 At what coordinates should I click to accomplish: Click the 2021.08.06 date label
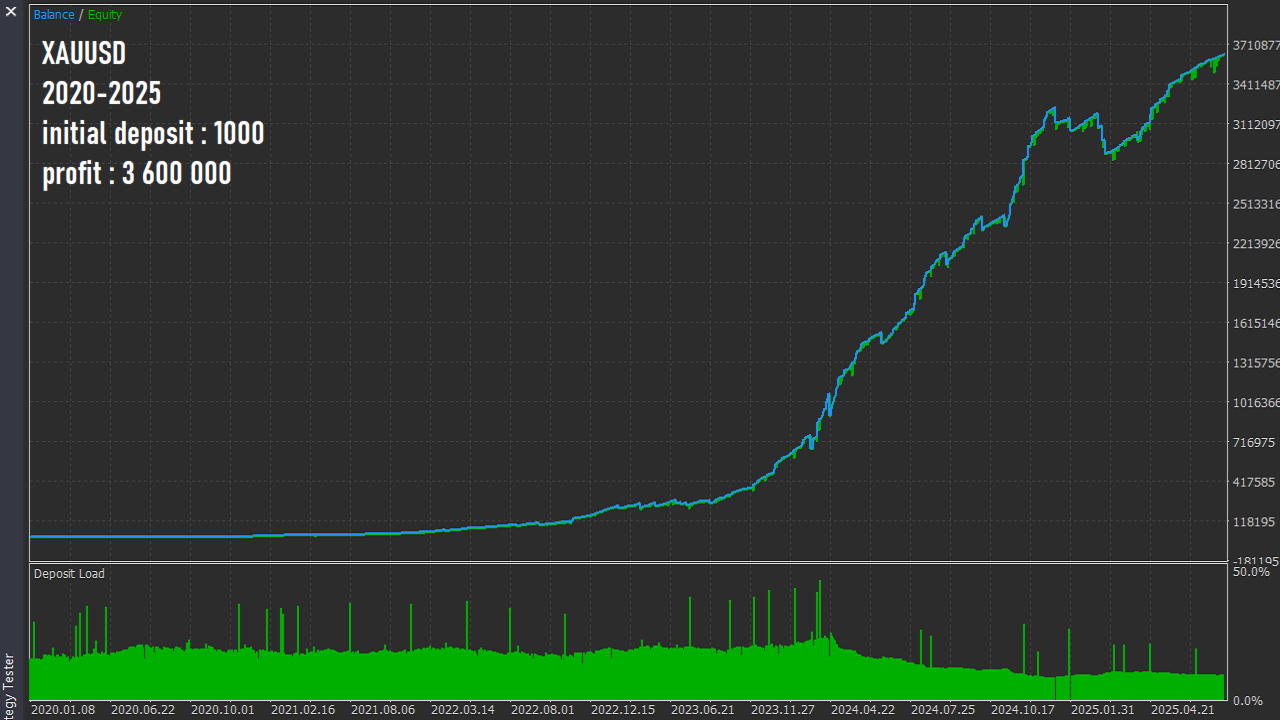click(x=383, y=710)
